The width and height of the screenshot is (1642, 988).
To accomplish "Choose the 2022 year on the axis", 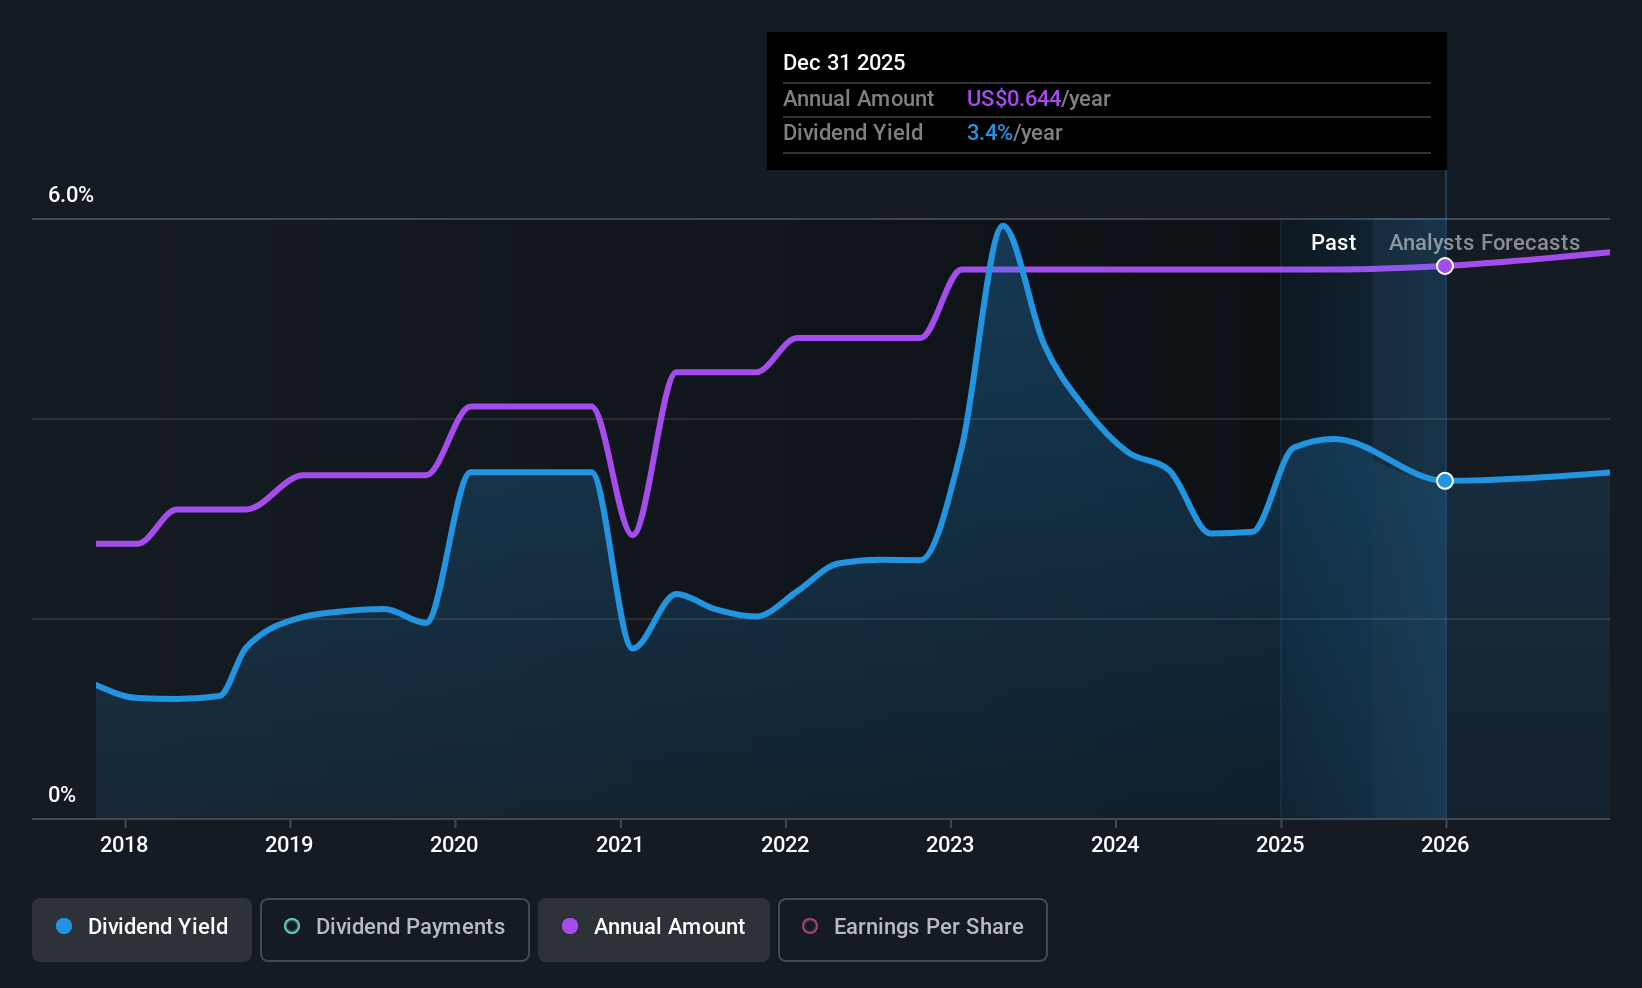I will [785, 845].
